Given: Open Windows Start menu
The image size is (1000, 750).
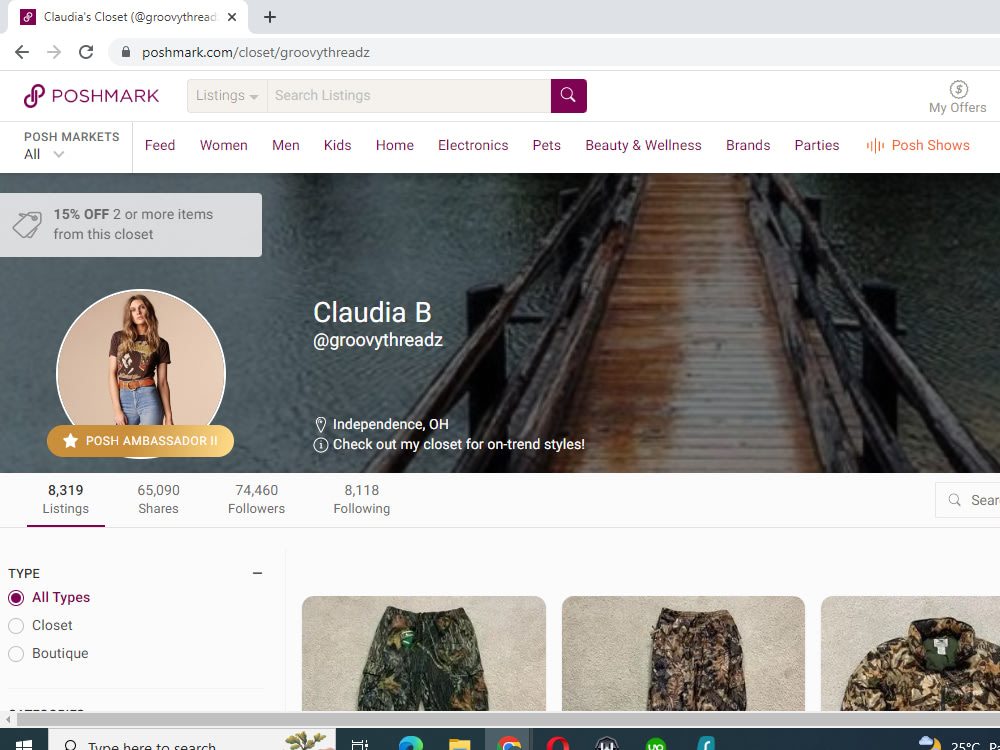Looking at the screenshot, I should pyautogui.click(x=24, y=744).
